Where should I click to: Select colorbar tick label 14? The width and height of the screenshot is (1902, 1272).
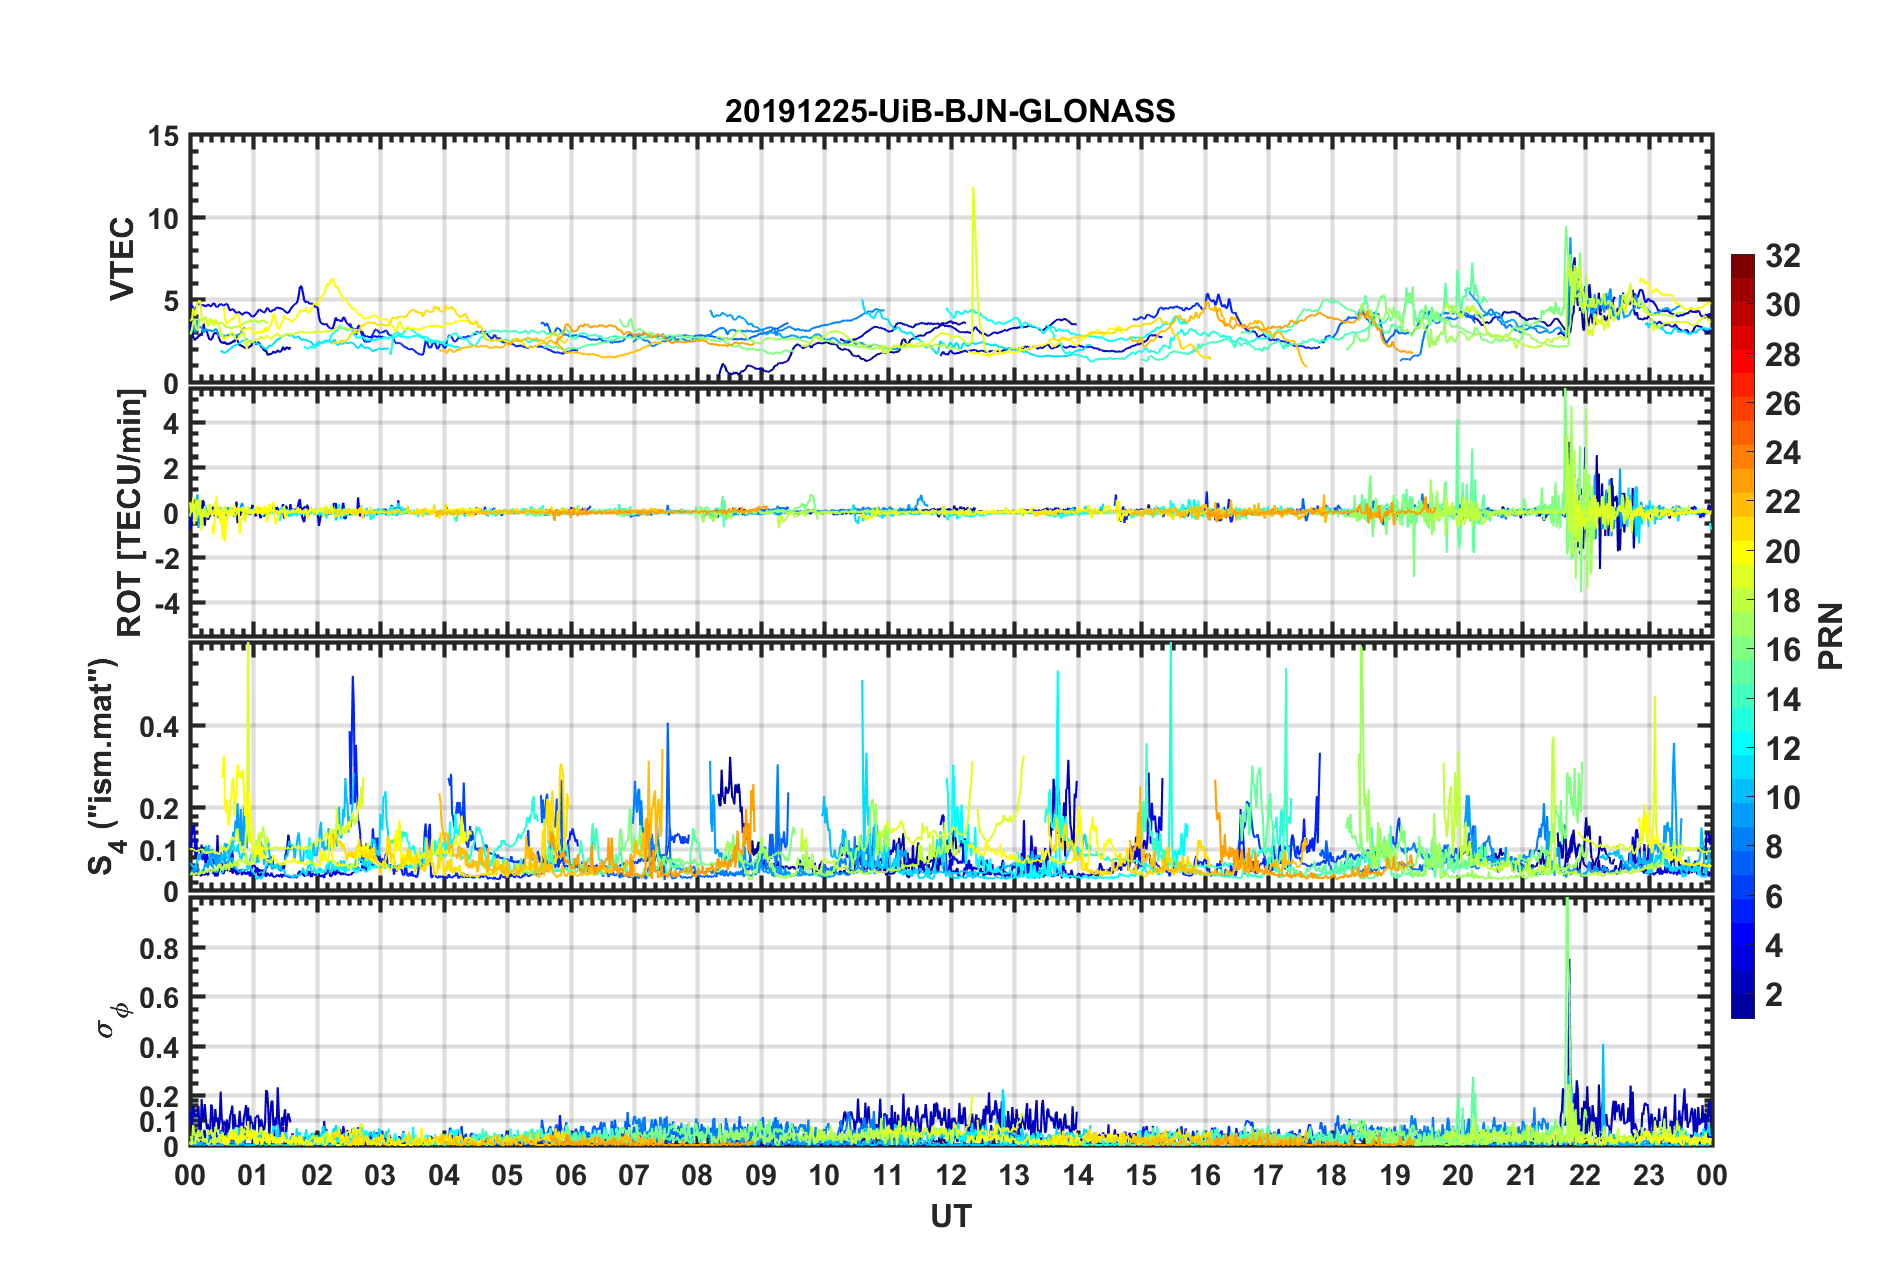(x=1782, y=700)
